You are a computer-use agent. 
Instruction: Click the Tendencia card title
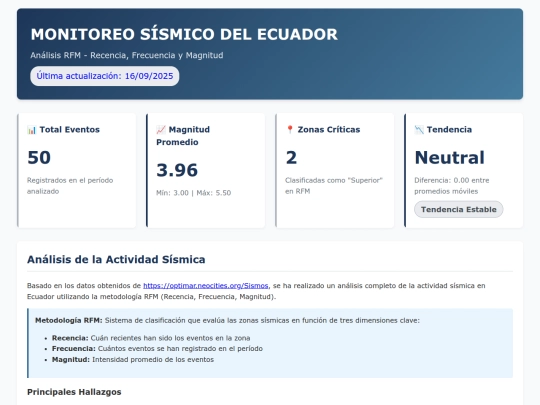[x=449, y=130]
